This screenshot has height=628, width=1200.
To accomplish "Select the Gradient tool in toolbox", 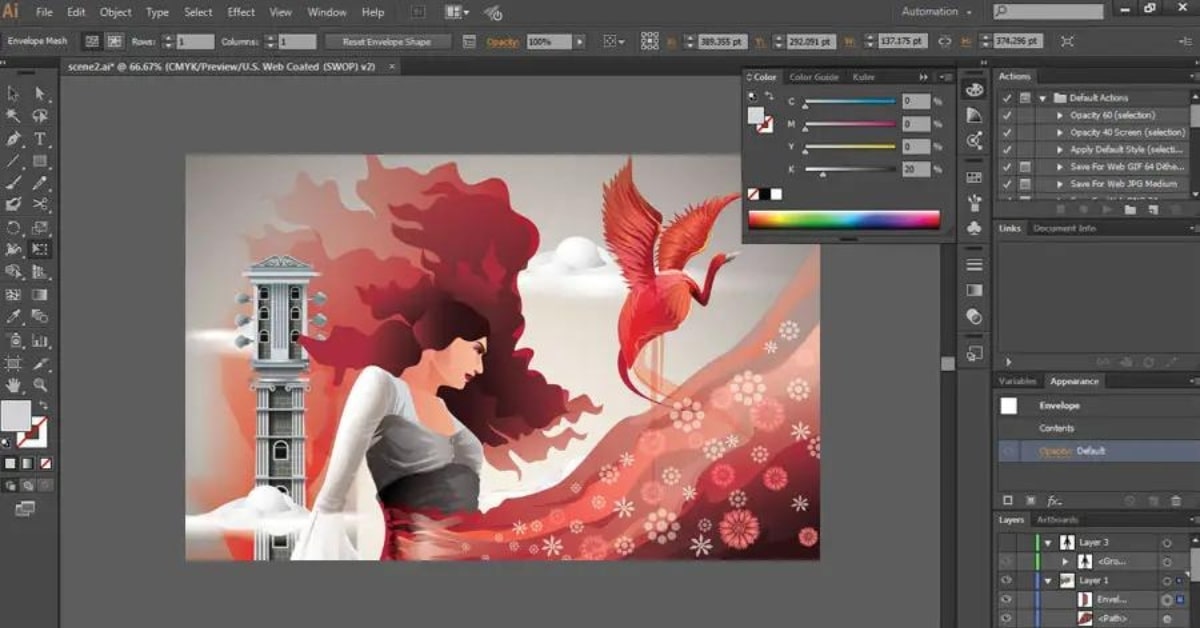I will coord(40,295).
